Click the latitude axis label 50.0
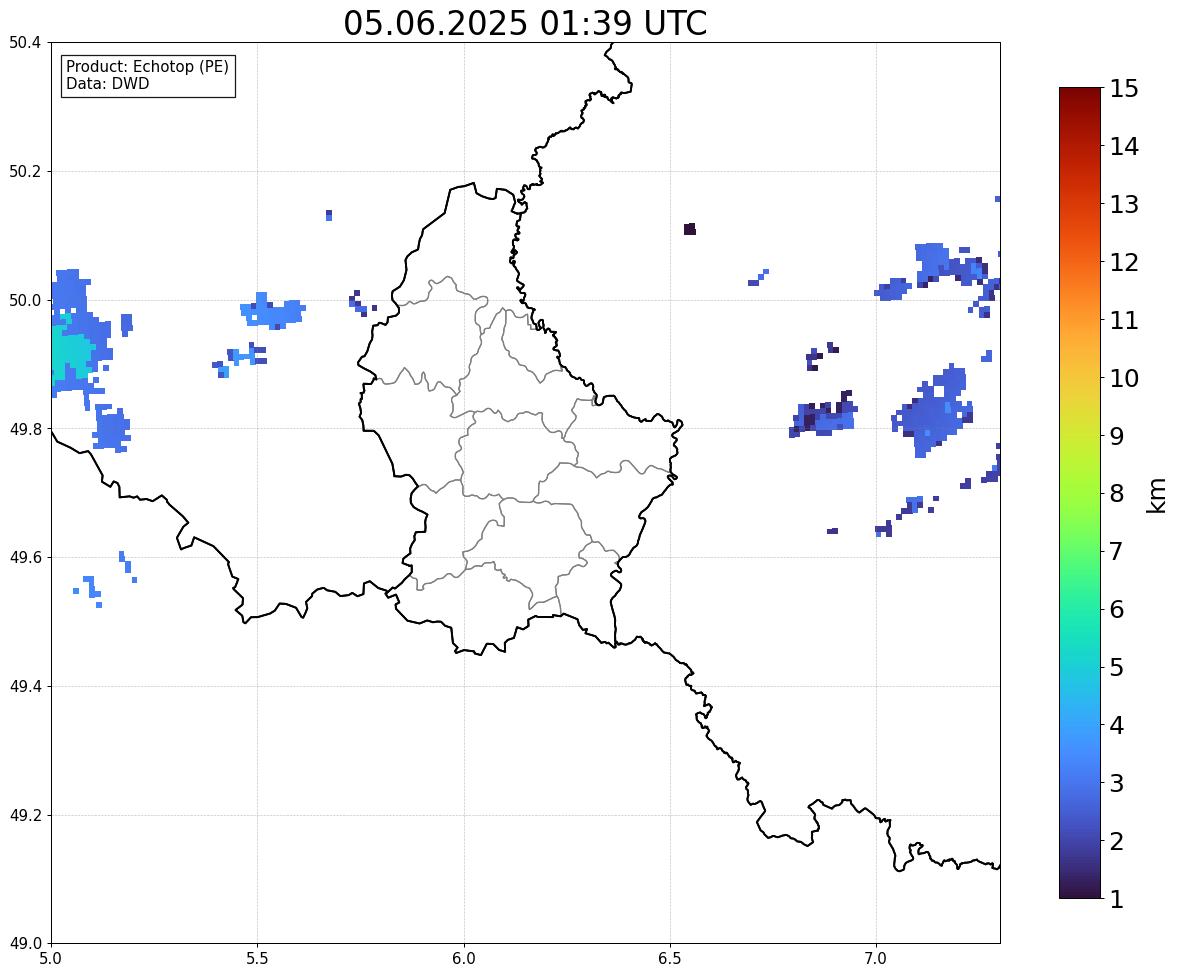Viewport: 1178px width, 976px height. click(x=24, y=301)
